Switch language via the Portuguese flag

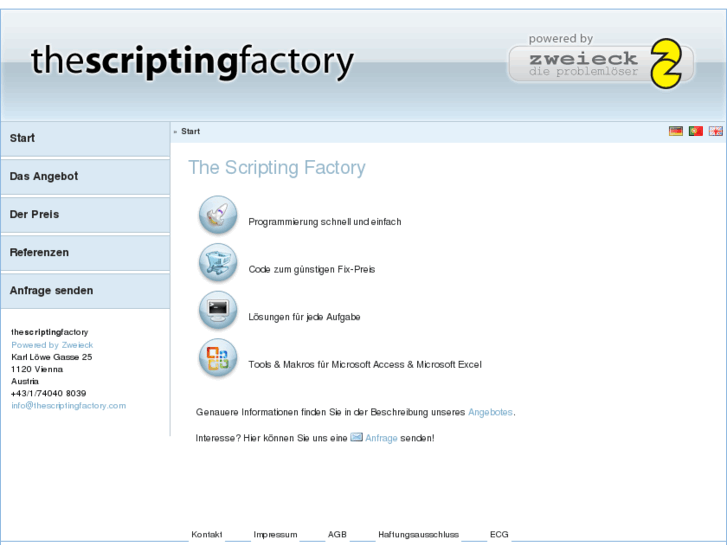pyautogui.click(x=695, y=131)
